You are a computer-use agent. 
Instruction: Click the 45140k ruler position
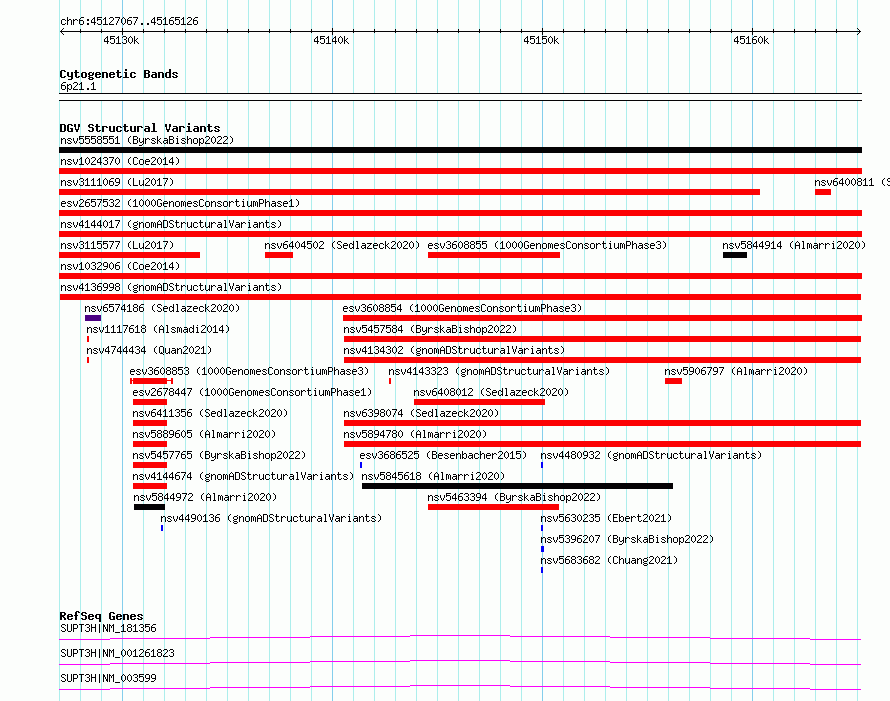[331, 40]
